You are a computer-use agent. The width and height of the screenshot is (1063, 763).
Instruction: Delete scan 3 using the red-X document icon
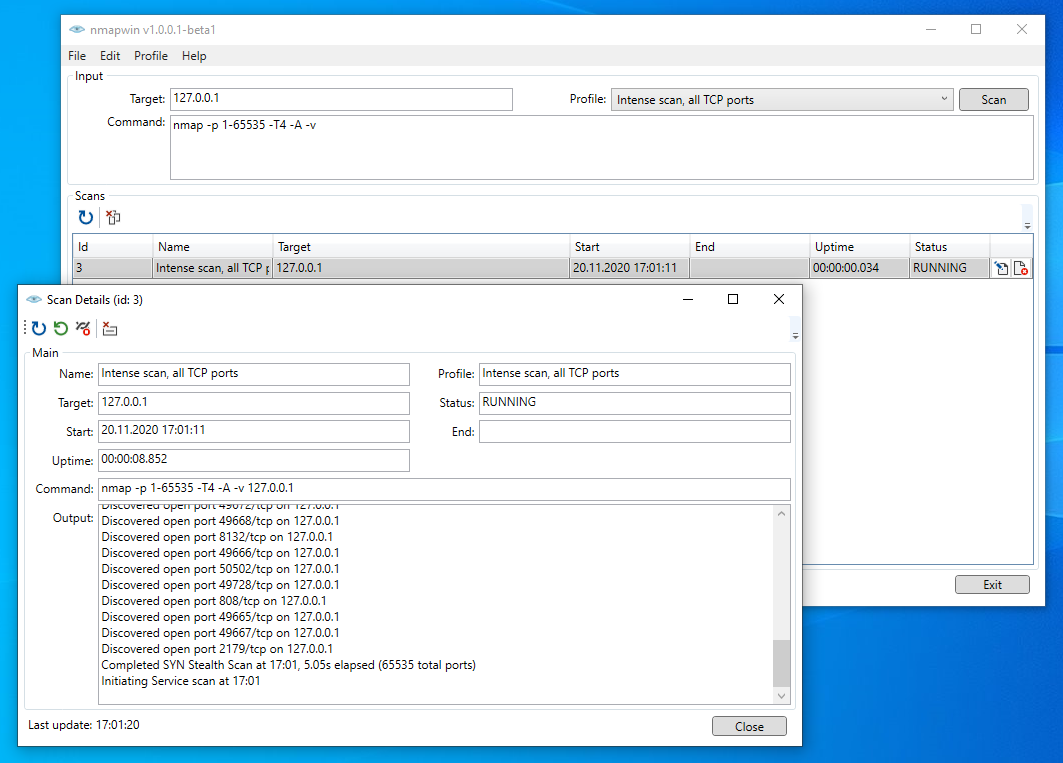(x=1021, y=268)
